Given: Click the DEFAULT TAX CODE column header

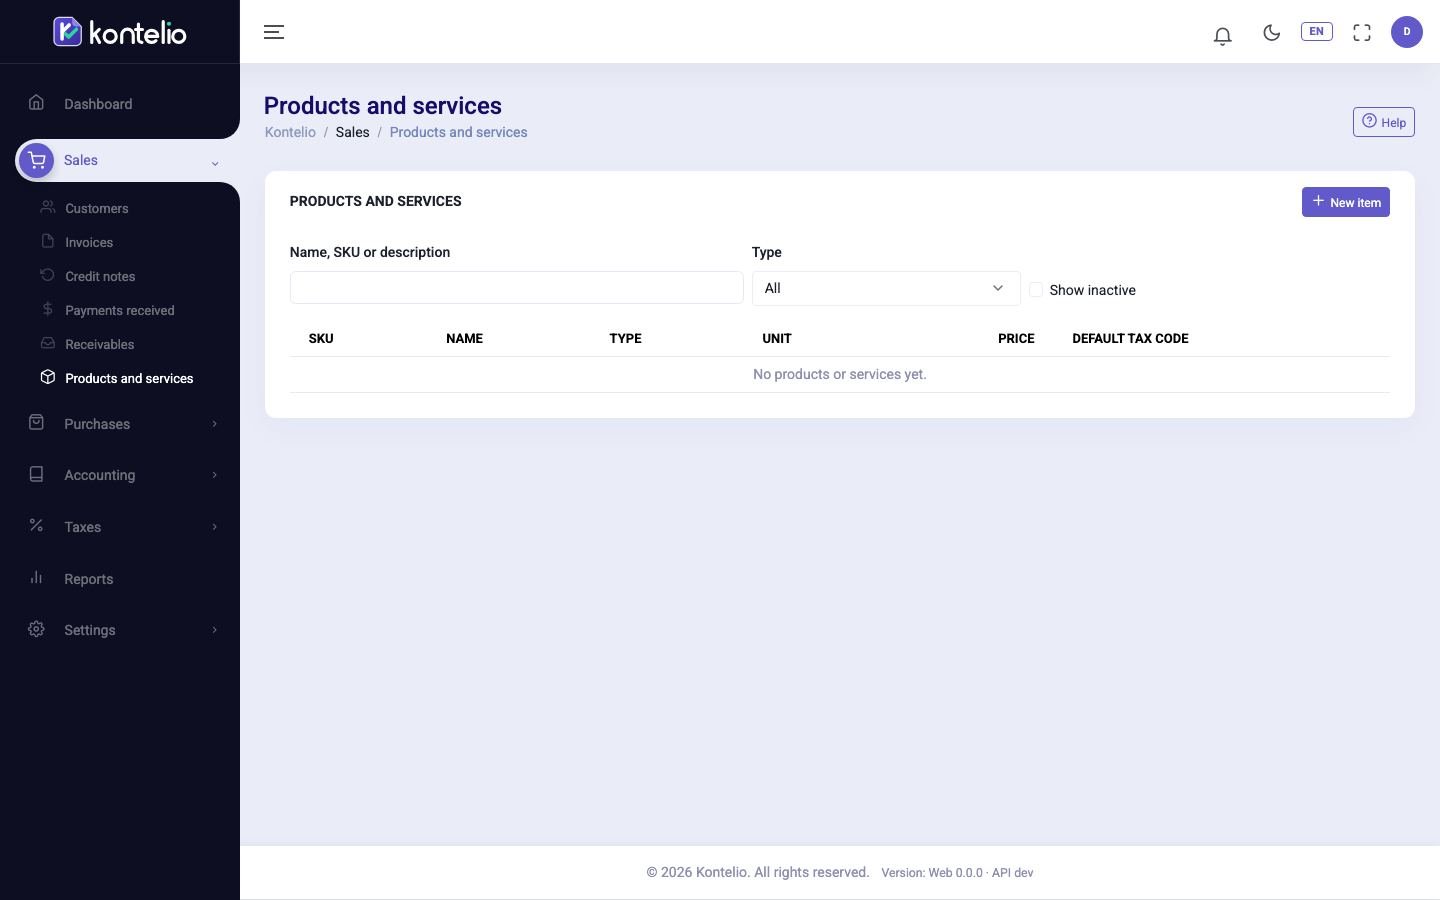Looking at the screenshot, I should tap(1130, 338).
